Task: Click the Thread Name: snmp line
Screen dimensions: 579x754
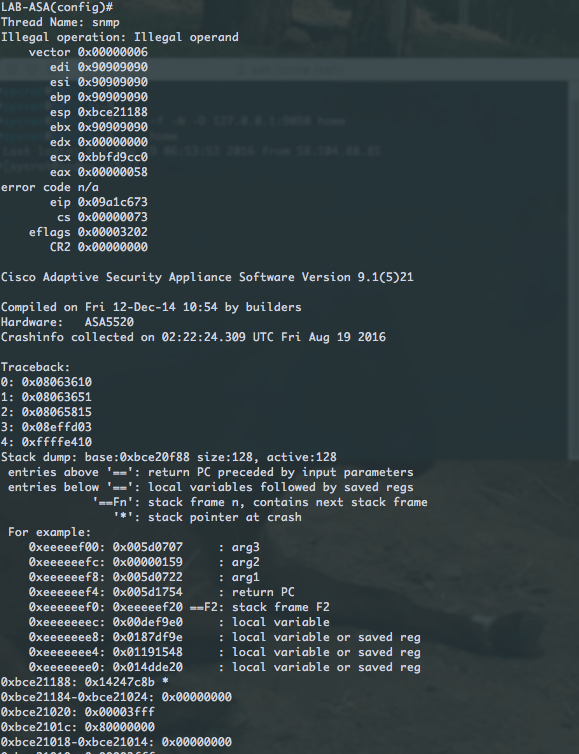Action: coord(60,22)
